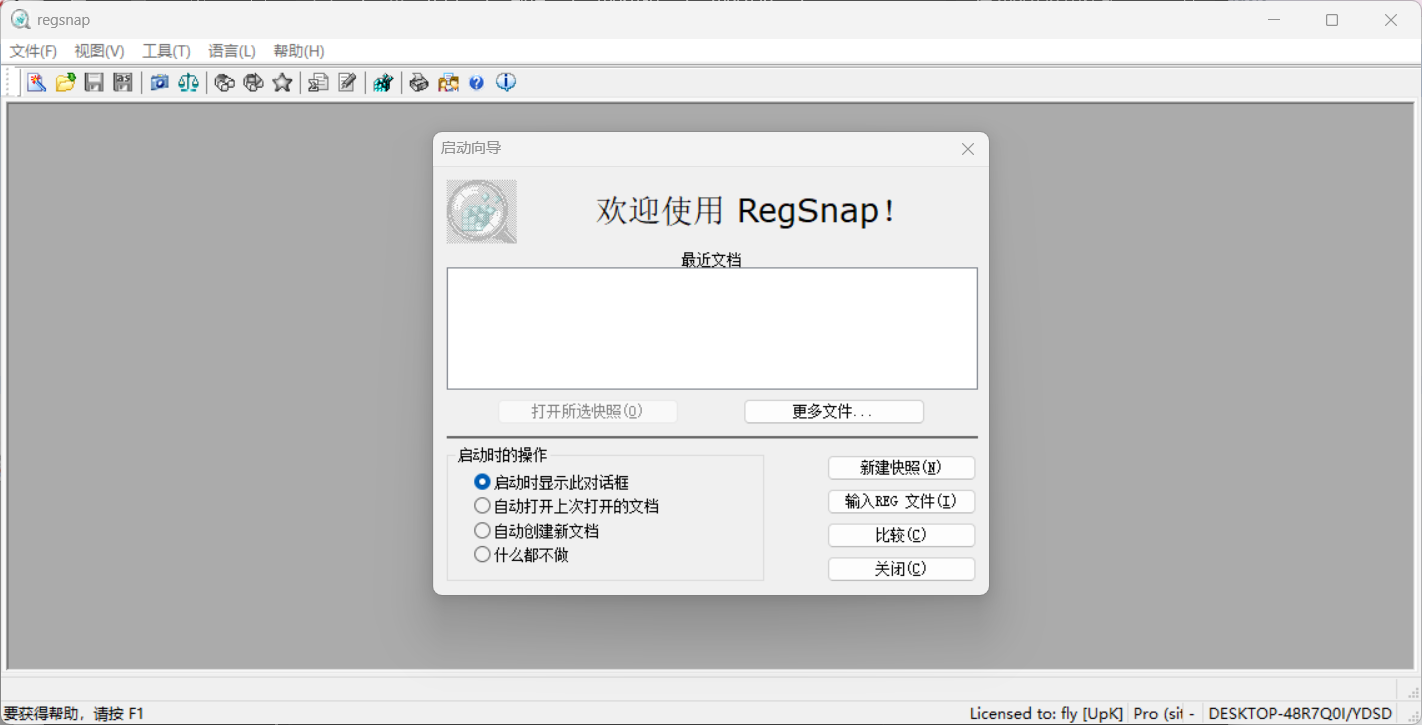Click the toolbar drag grip handle
This screenshot has width=1422, height=725.
[x=10, y=82]
